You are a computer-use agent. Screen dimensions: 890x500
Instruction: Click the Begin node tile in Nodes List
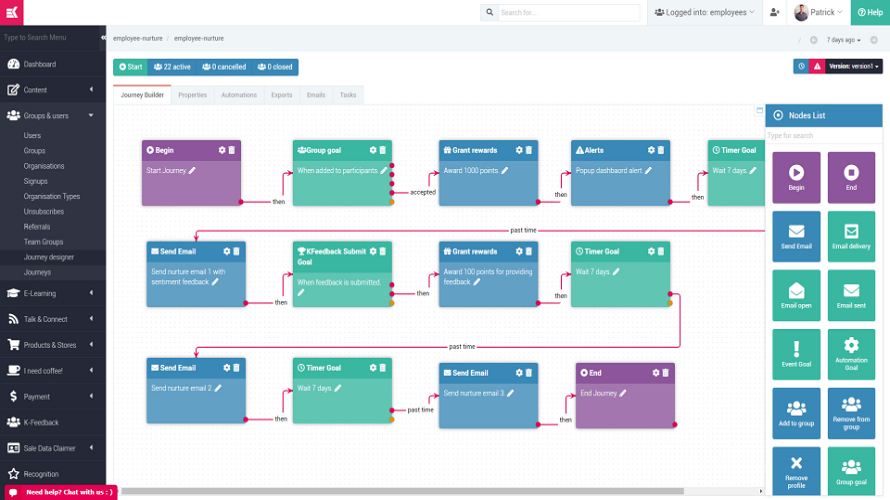pyautogui.click(x=796, y=177)
